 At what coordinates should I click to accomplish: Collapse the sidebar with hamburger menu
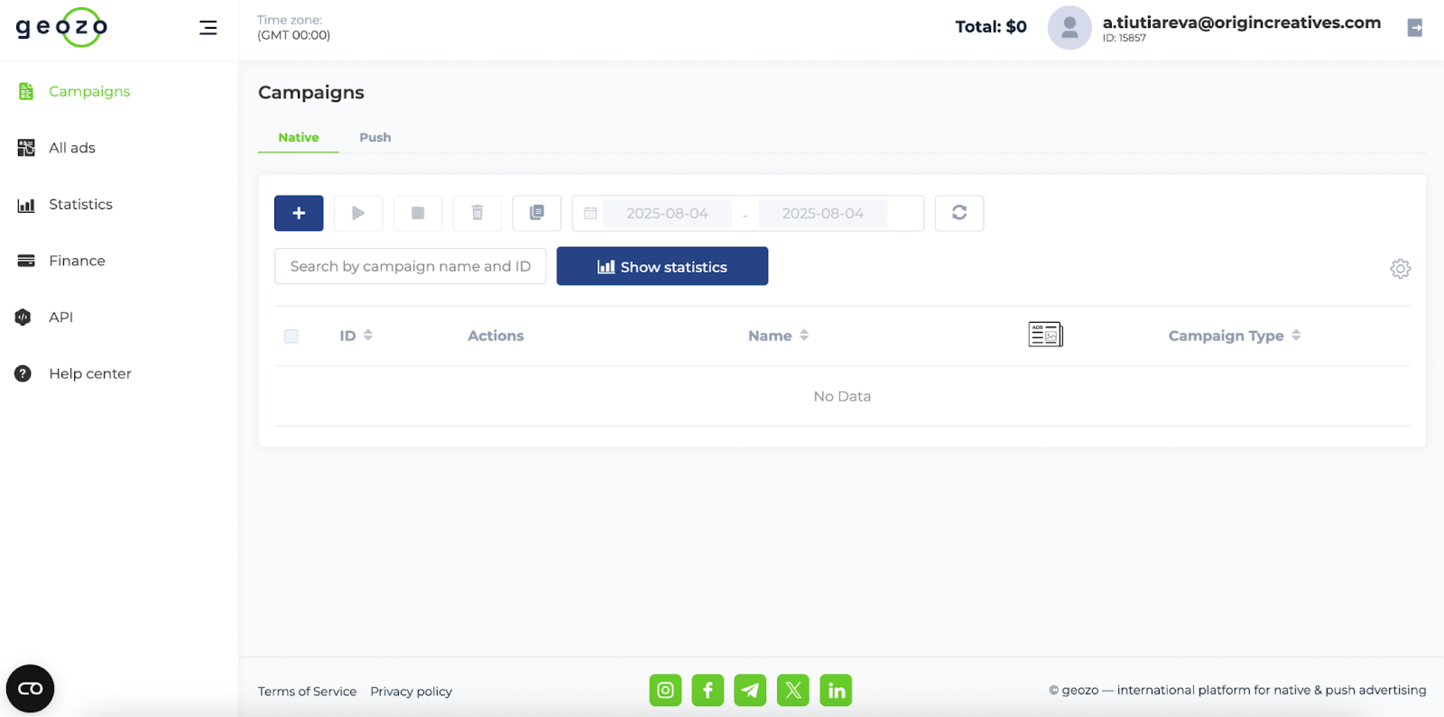tap(208, 28)
